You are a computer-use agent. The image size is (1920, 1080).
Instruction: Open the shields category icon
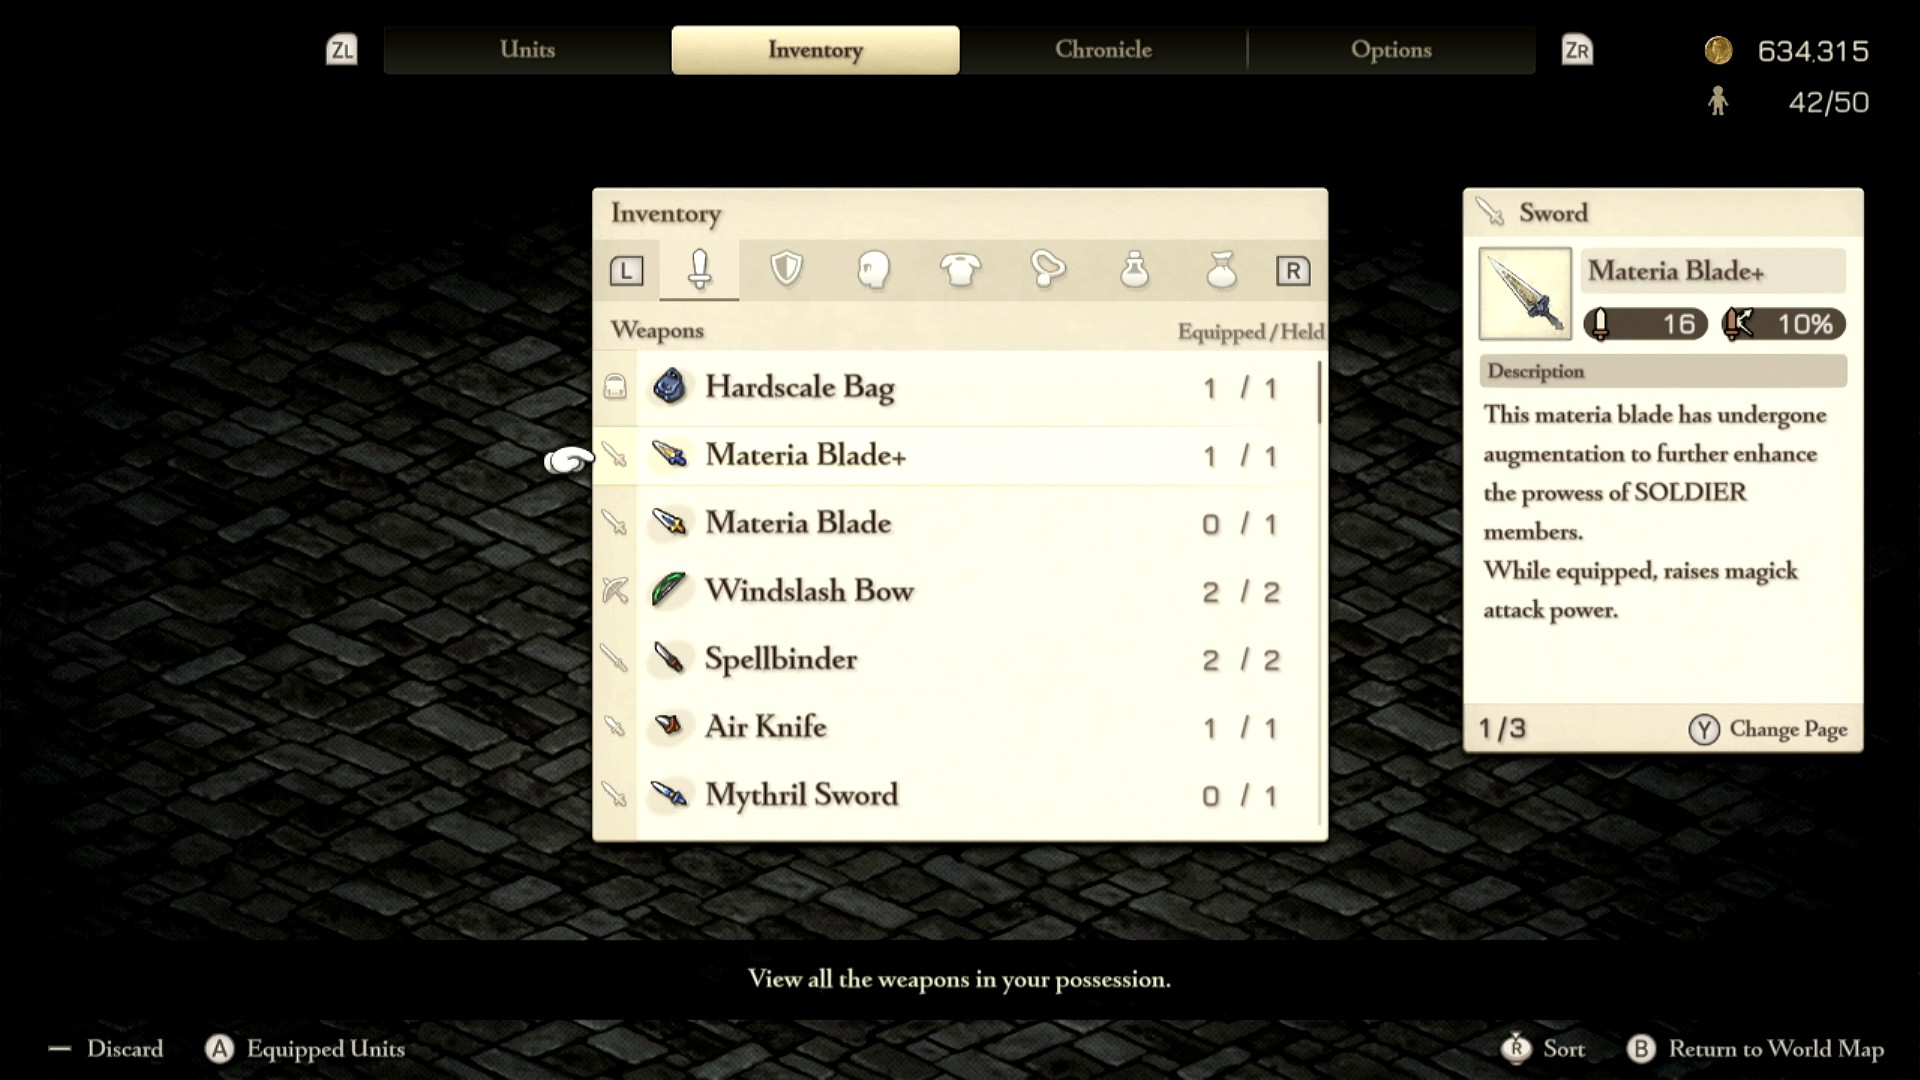point(786,269)
